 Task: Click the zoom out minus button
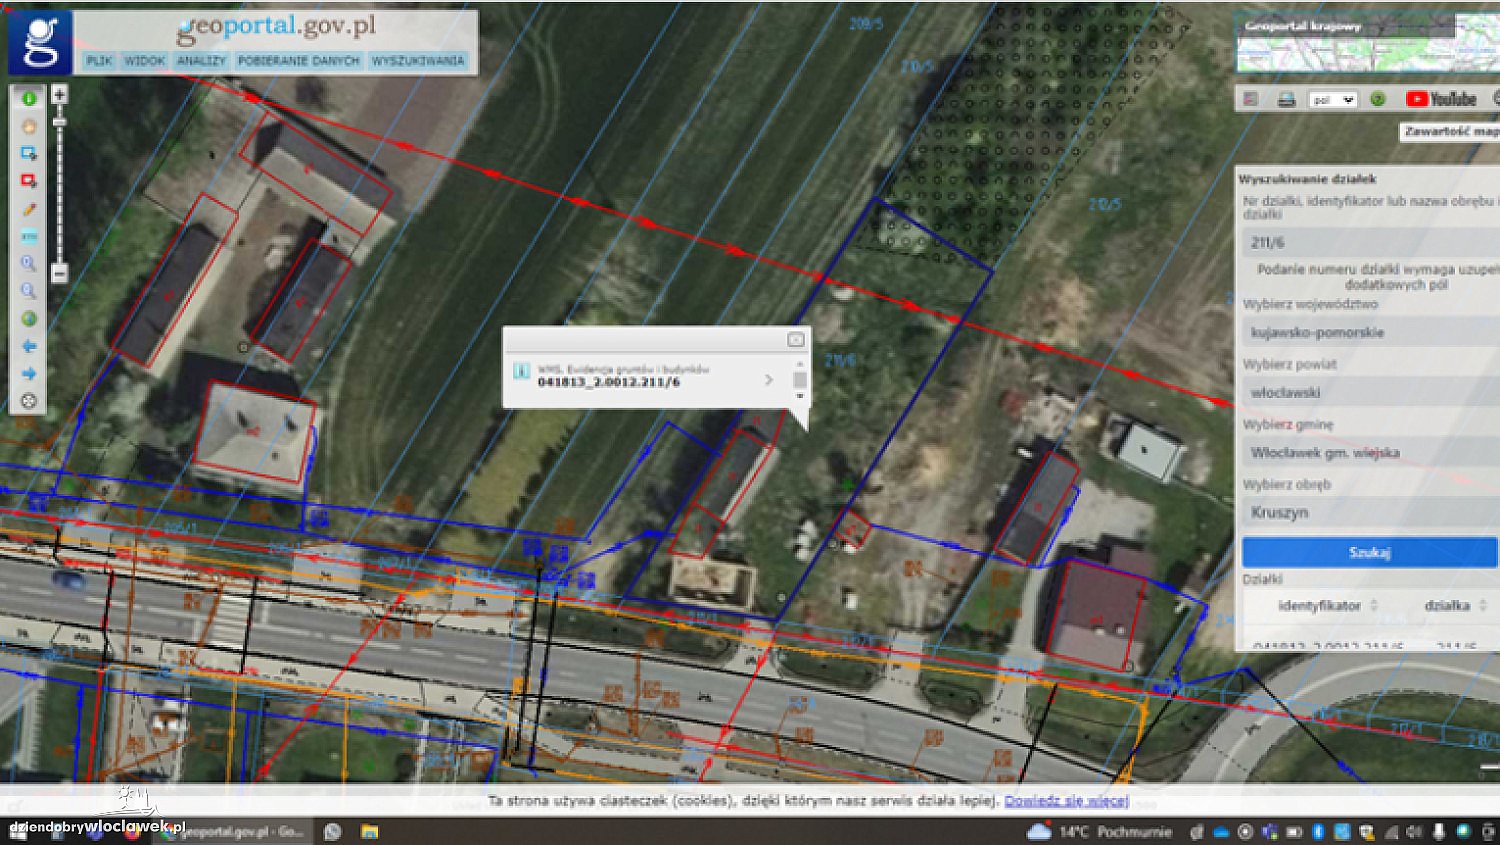[x=59, y=273]
